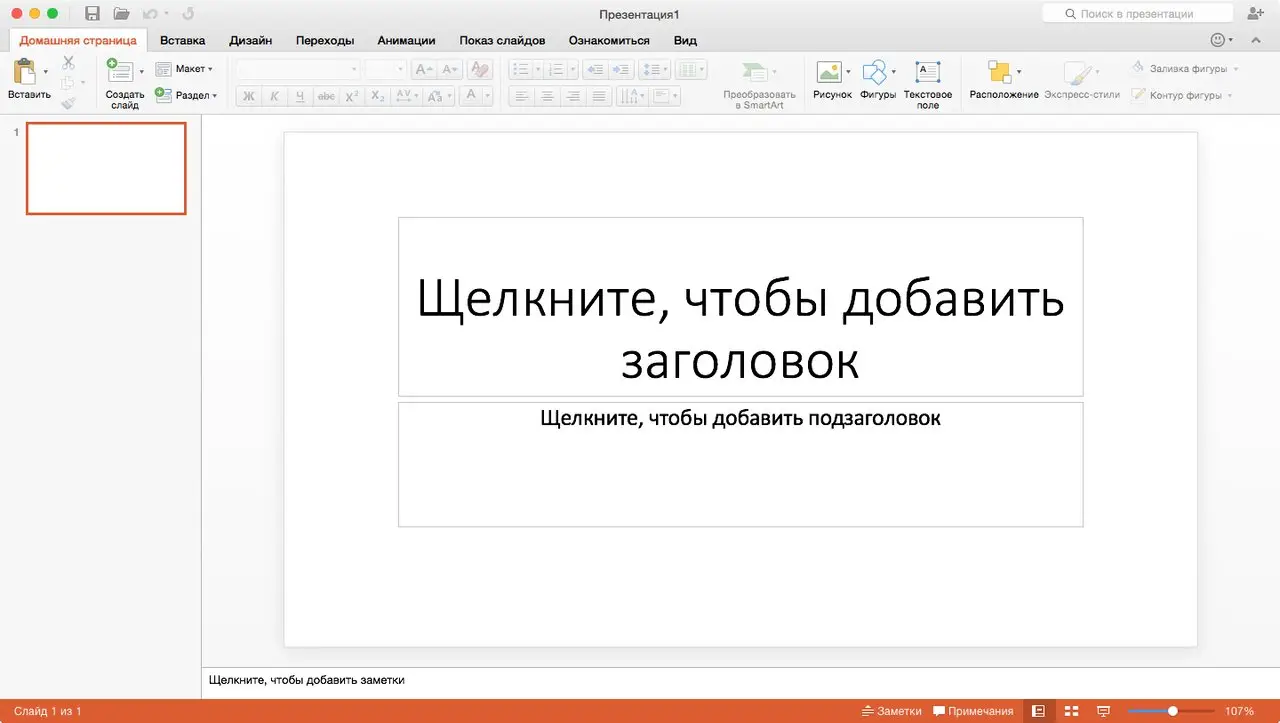Click the 107% zoom level

(x=1239, y=711)
